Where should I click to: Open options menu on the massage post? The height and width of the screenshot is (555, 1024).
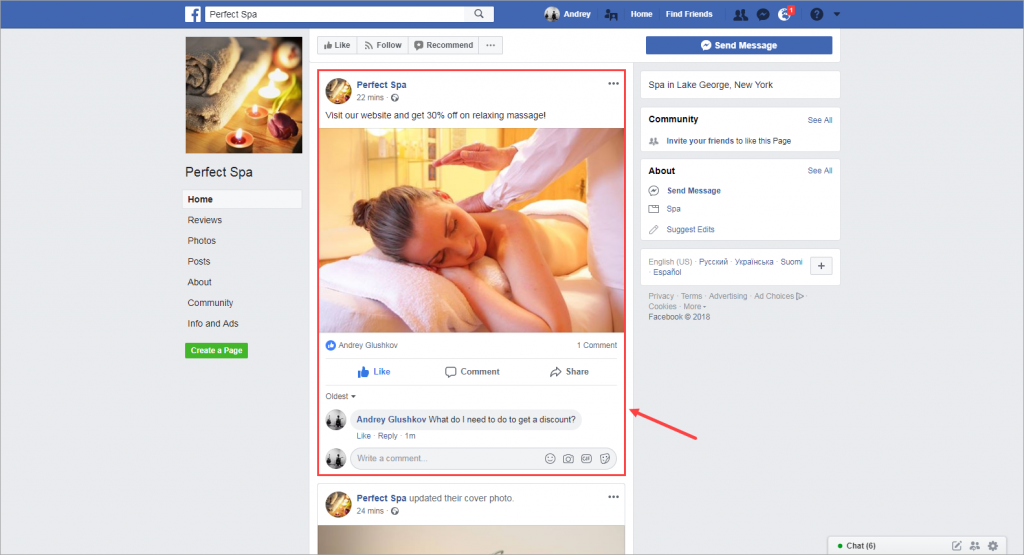pos(613,84)
